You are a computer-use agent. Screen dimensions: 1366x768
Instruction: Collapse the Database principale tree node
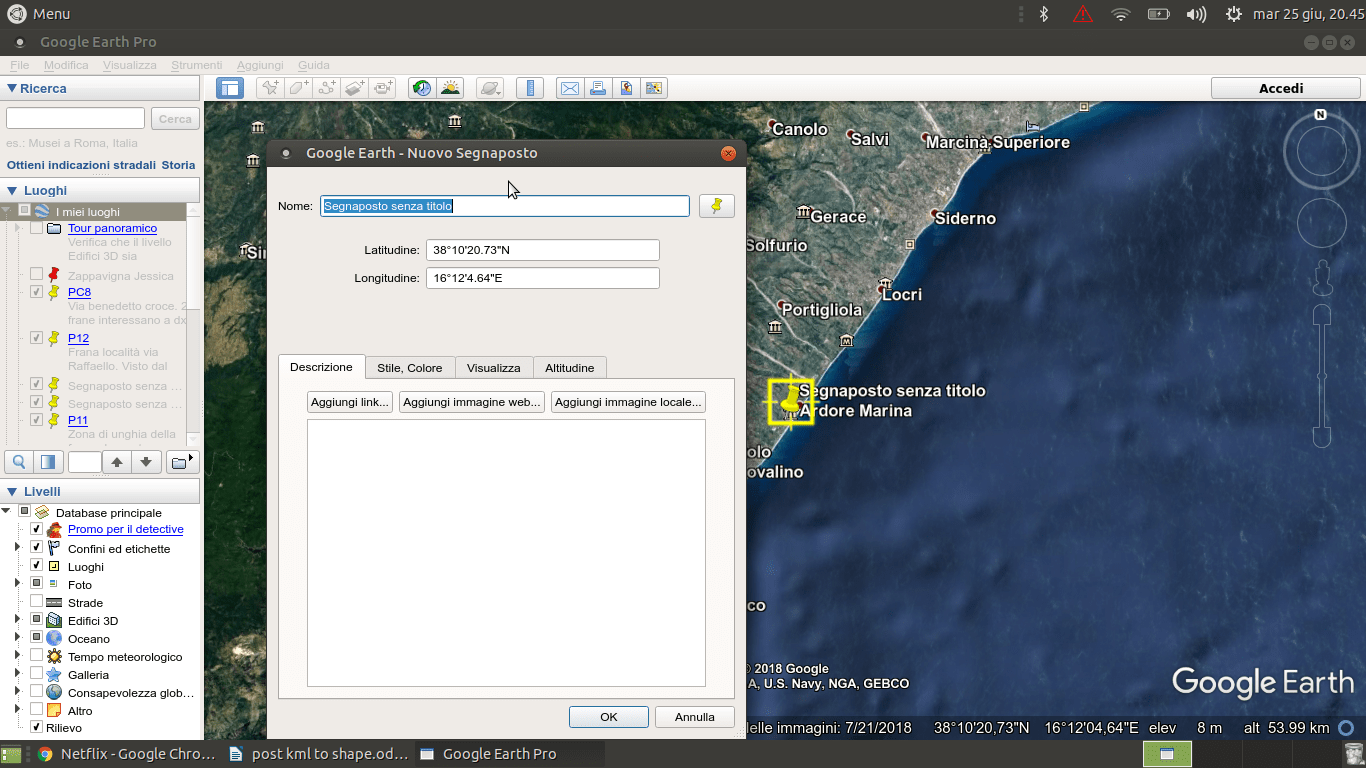coord(8,511)
